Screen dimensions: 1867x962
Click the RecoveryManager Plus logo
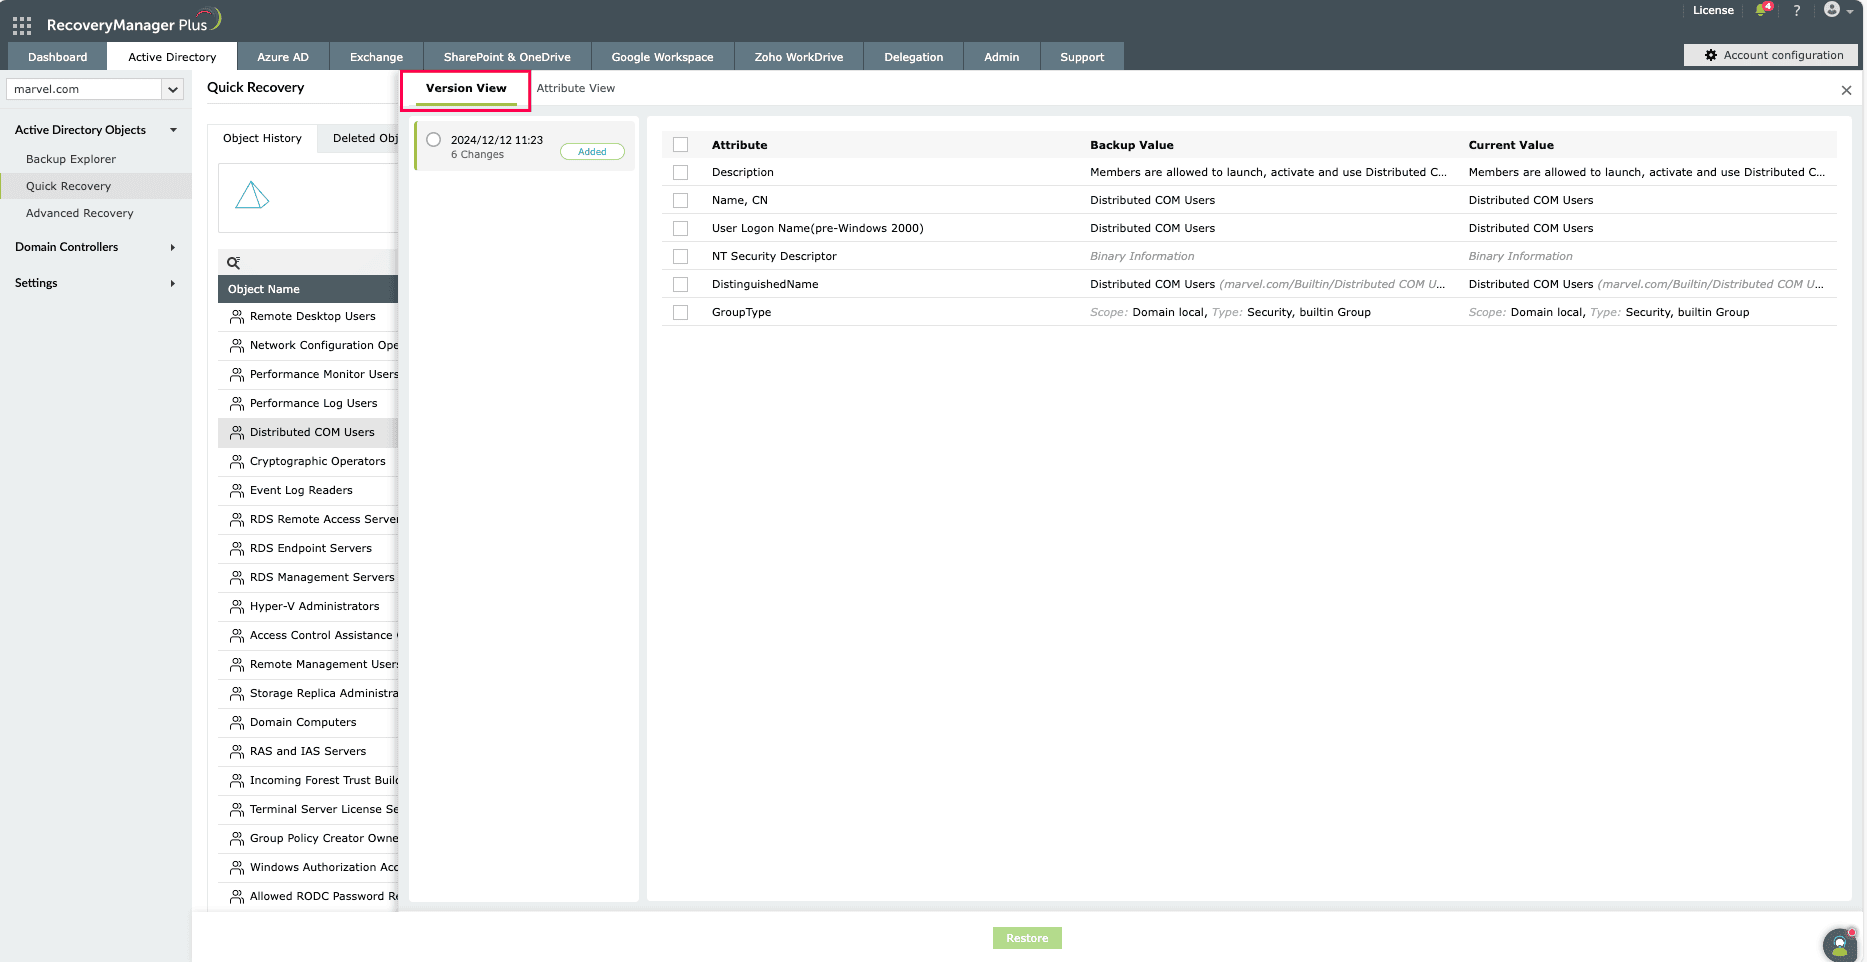point(133,22)
